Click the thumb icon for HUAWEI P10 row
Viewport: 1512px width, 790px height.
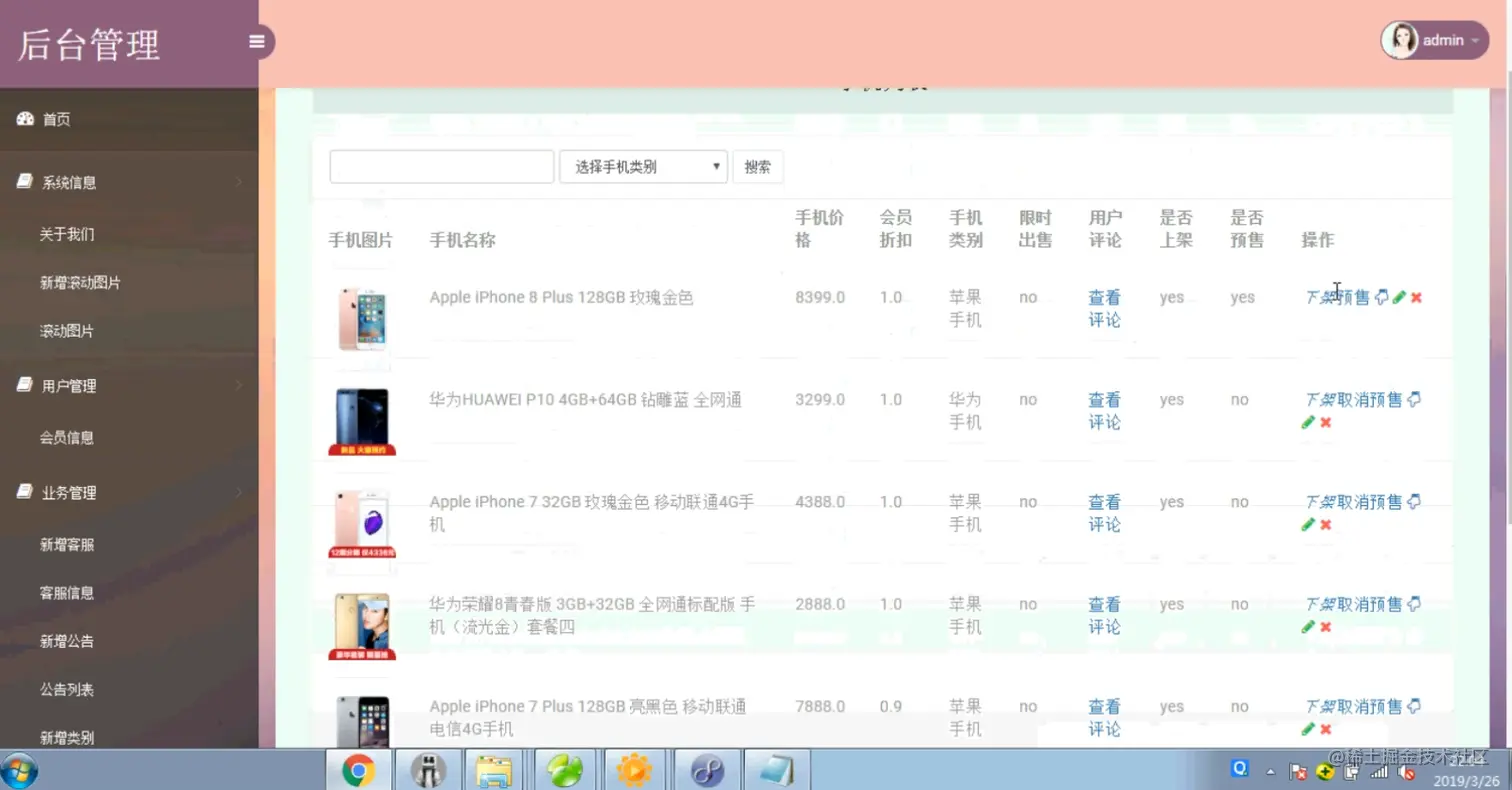click(x=1414, y=399)
